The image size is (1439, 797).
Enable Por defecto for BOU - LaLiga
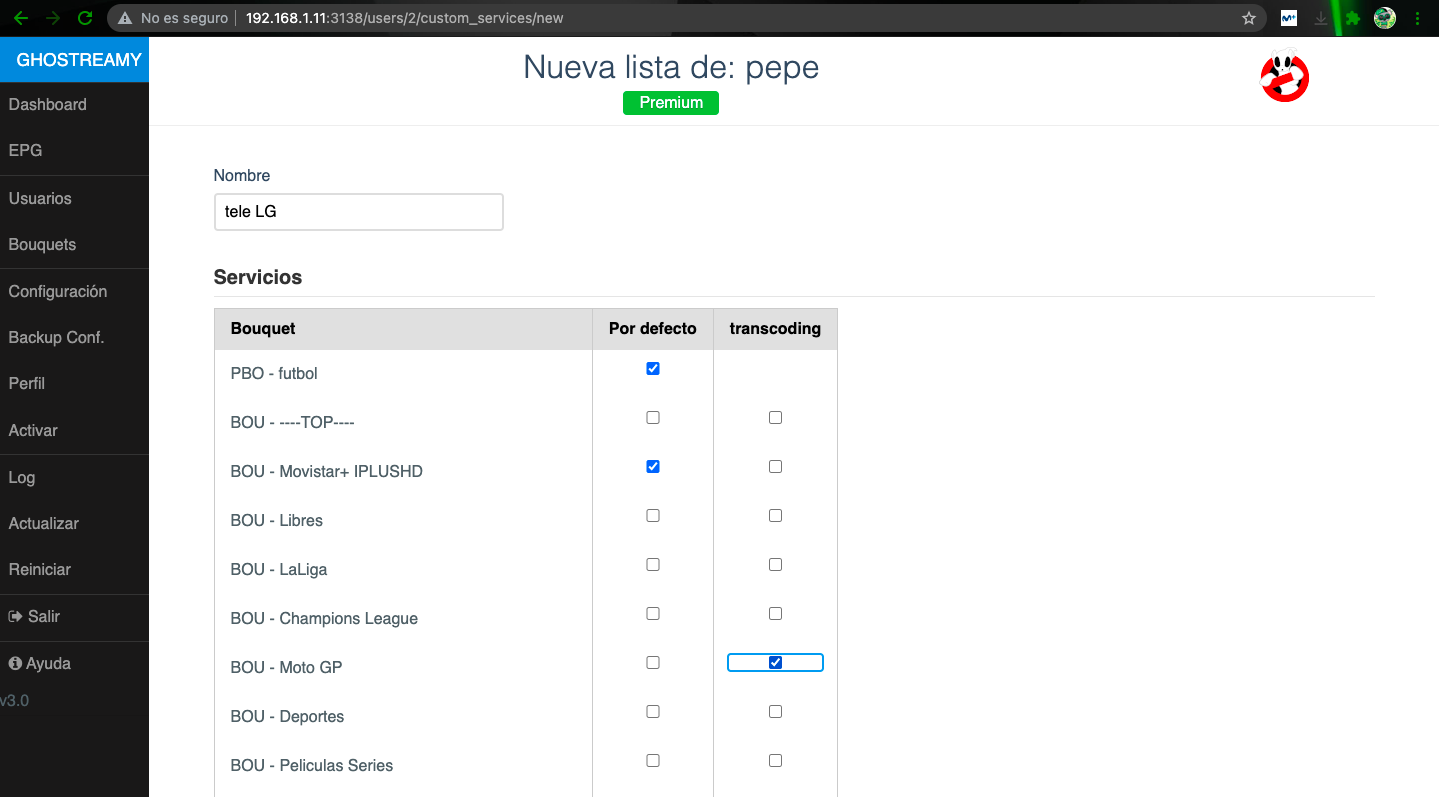(x=653, y=565)
